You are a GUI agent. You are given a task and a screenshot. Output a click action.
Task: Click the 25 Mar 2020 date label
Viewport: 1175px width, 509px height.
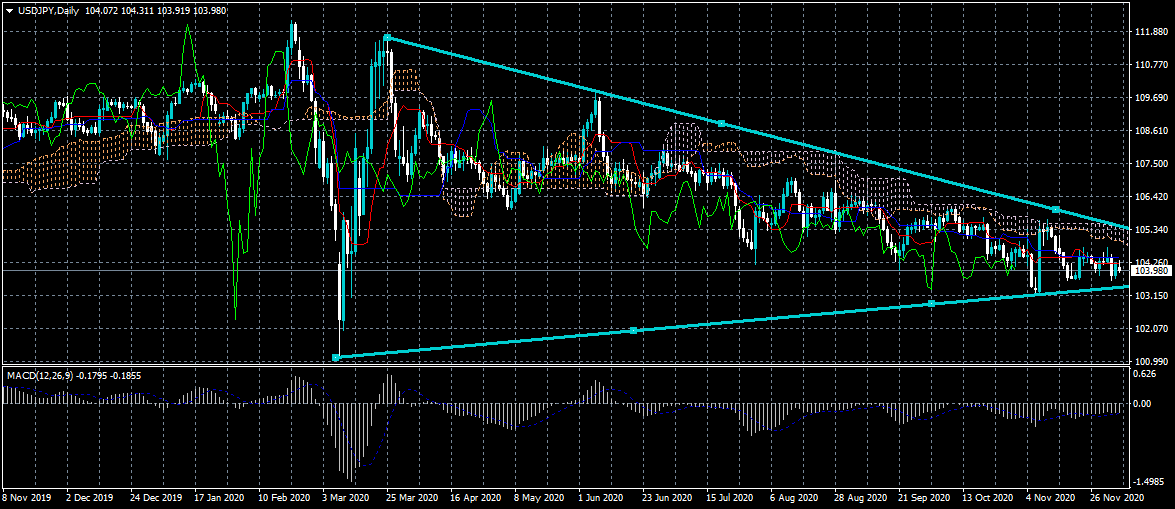pos(413,498)
